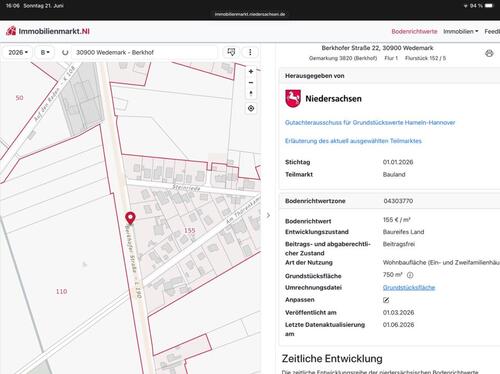Locate my position with the crosshair icon
The width and height of the screenshot is (500, 374).
251,108
